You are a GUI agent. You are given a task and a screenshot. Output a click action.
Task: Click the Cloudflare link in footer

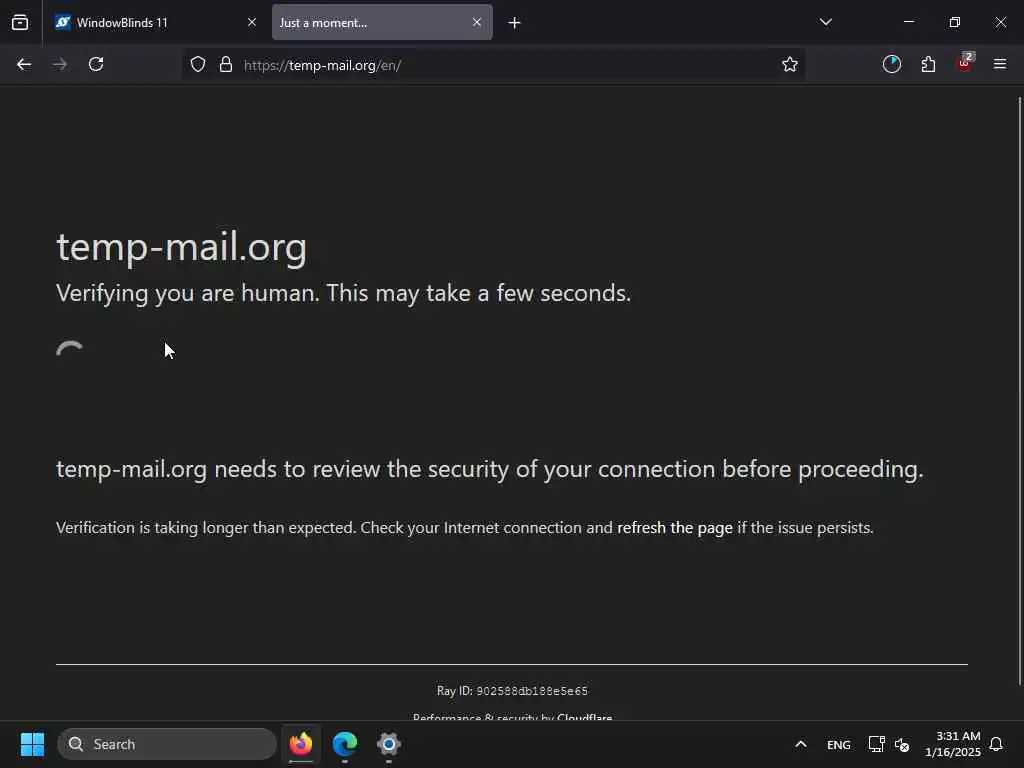click(x=584, y=716)
